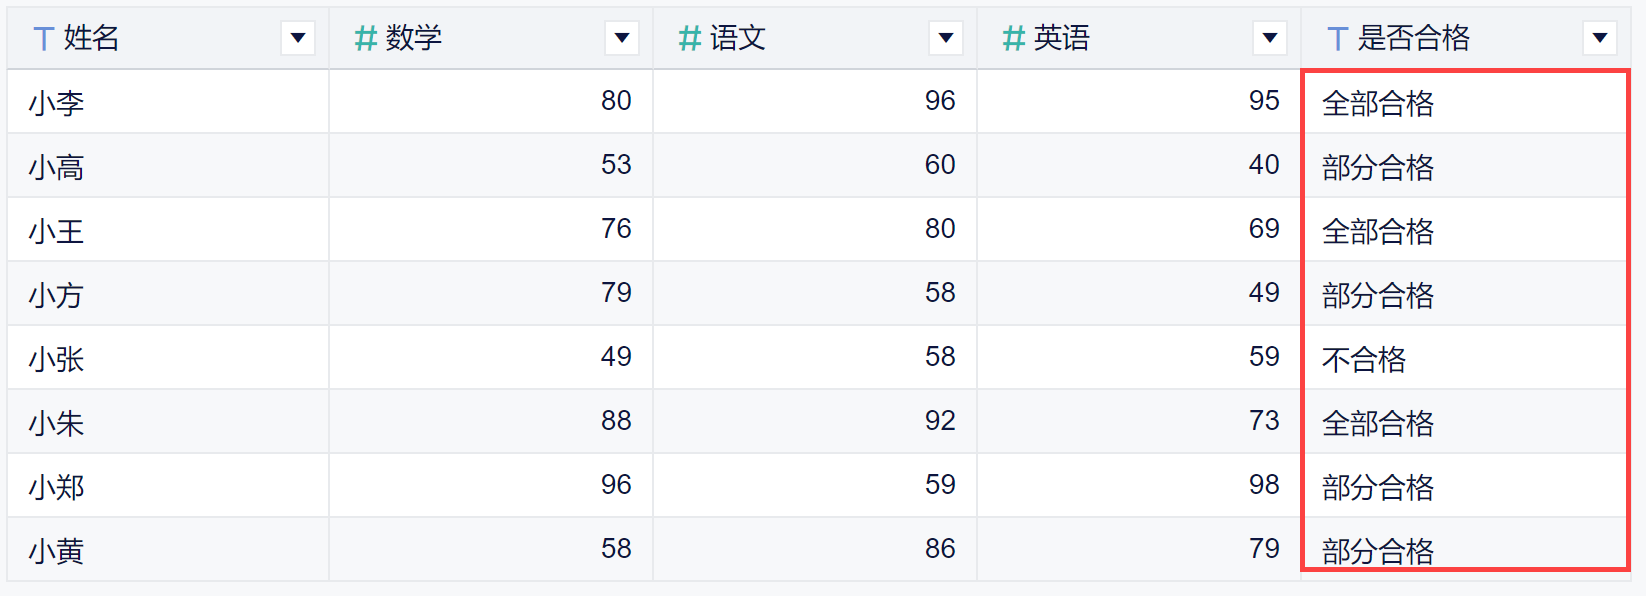Click 小朱's 英语 score of 73
Viewport: 1646px width, 596px height.
(1264, 421)
